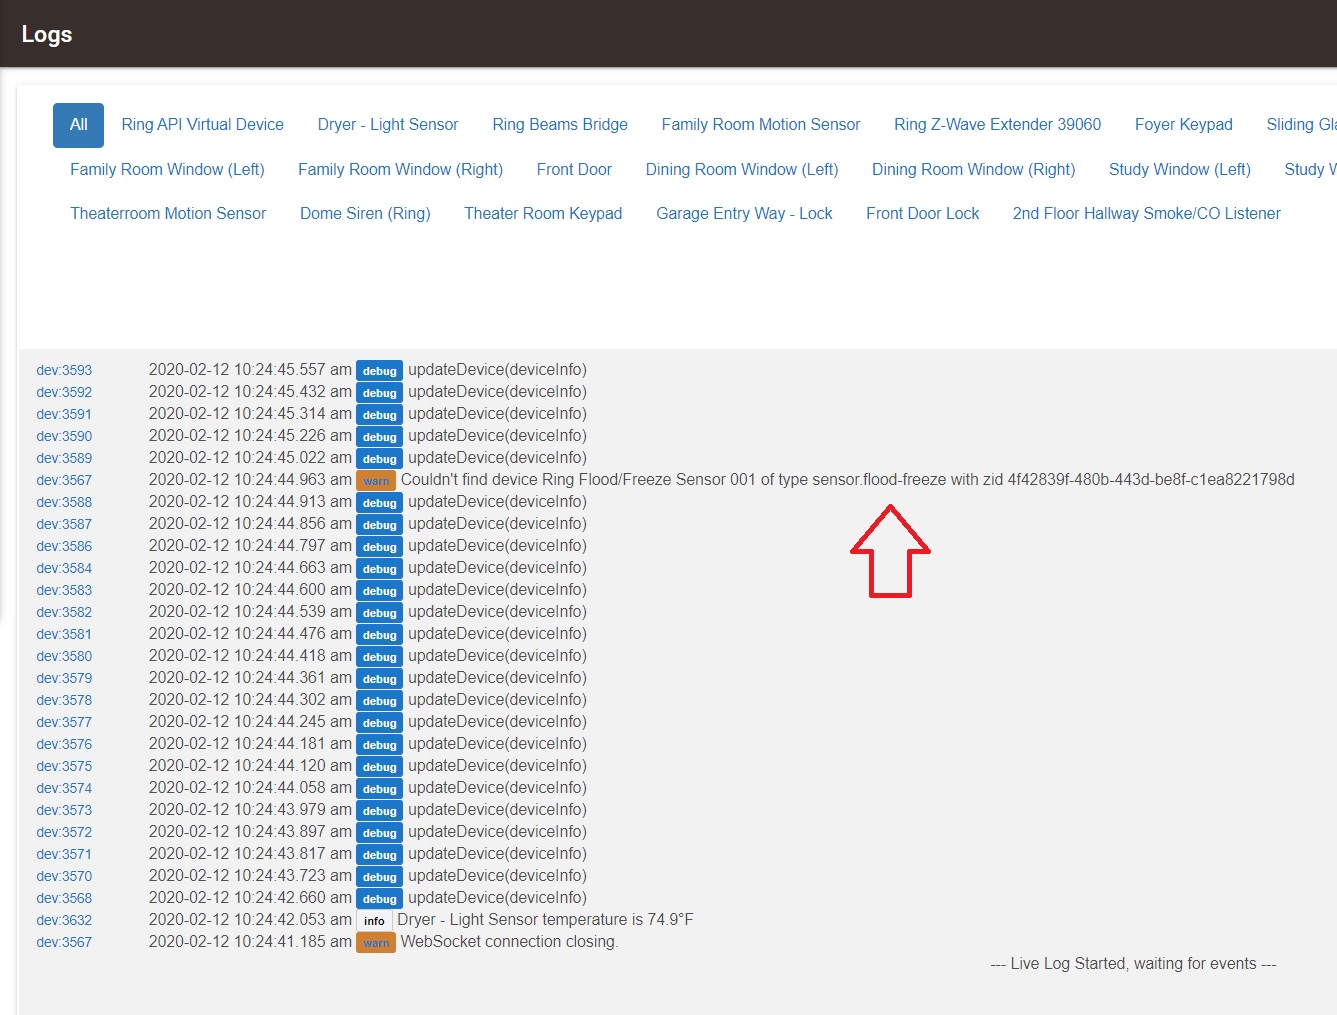Screen dimensions: 1337x1015
Task: Click the orange warn badge on flood-freeze entry
Action: pos(376,481)
